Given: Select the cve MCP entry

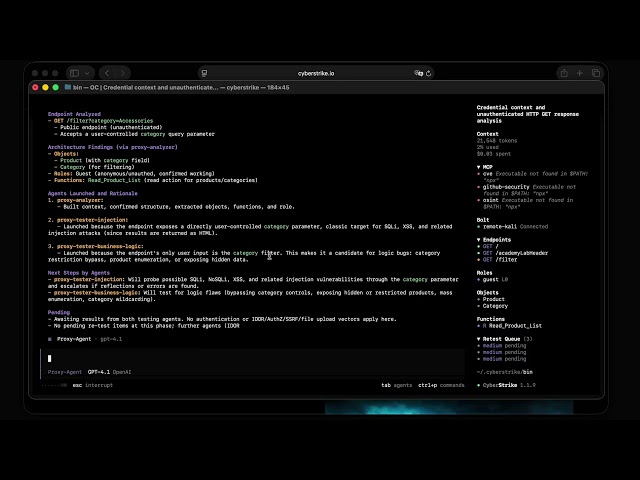Looking at the screenshot, I should (x=532, y=177).
